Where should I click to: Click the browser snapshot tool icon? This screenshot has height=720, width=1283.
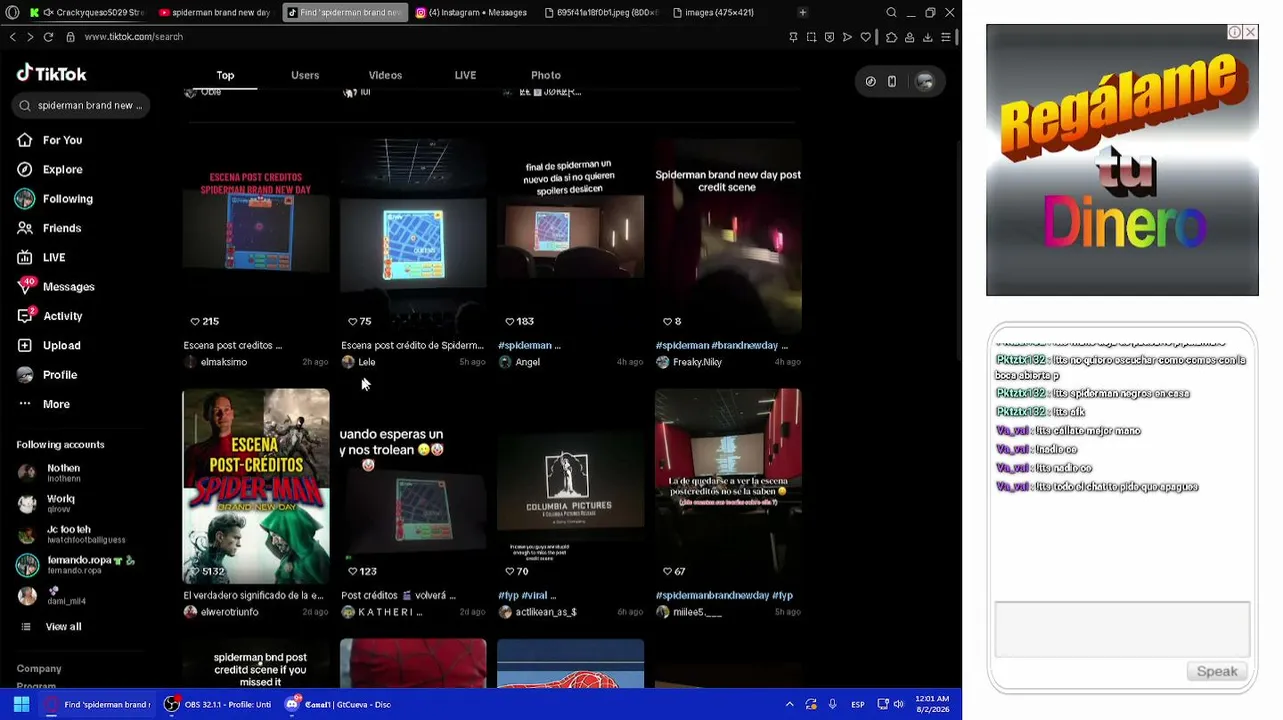click(x=811, y=37)
